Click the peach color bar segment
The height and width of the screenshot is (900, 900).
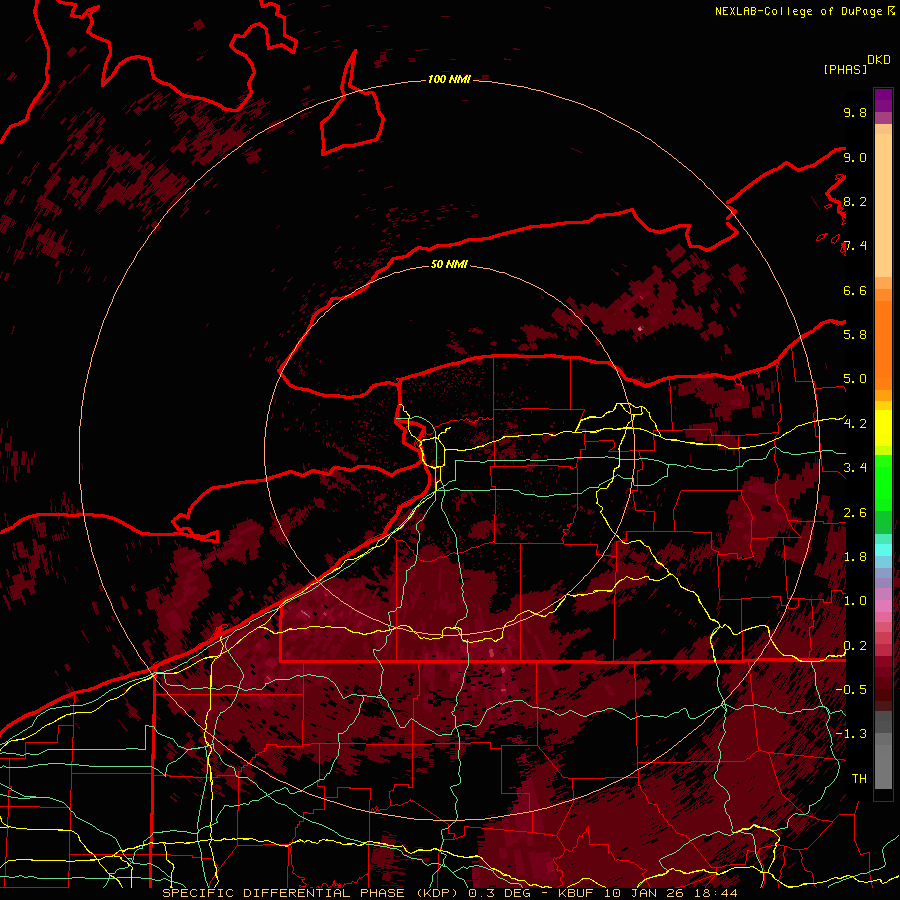pyautogui.click(x=883, y=205)
